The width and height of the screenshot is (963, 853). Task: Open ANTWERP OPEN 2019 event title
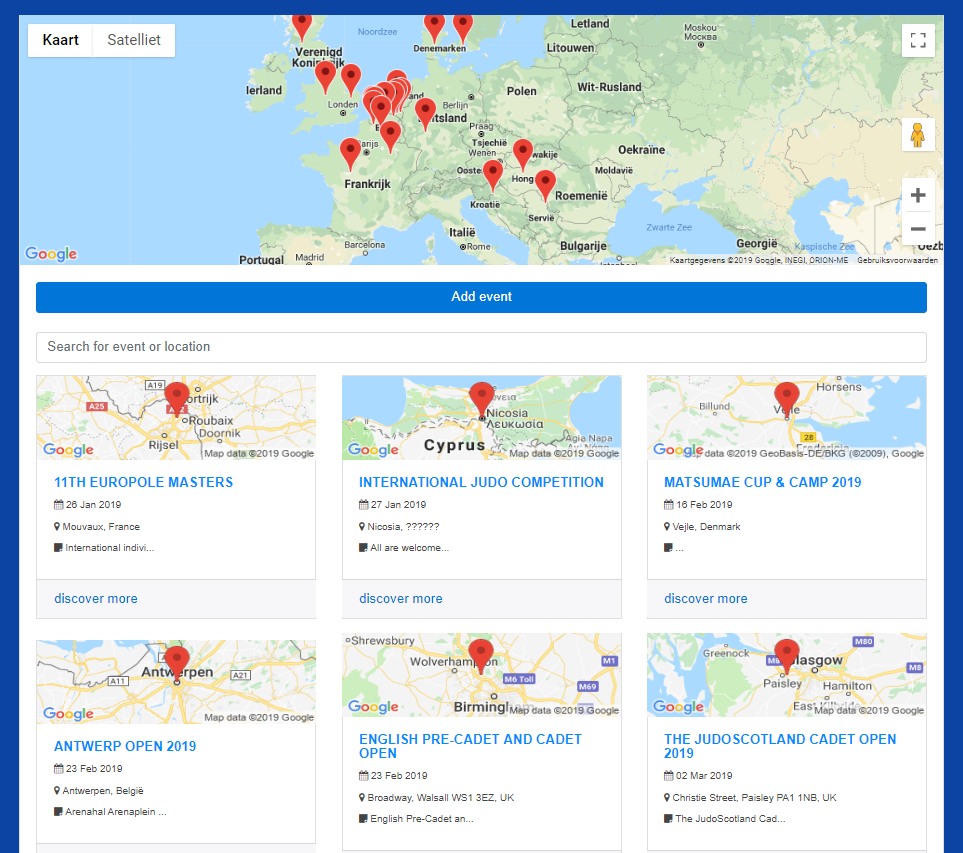[x=125, y=747]
